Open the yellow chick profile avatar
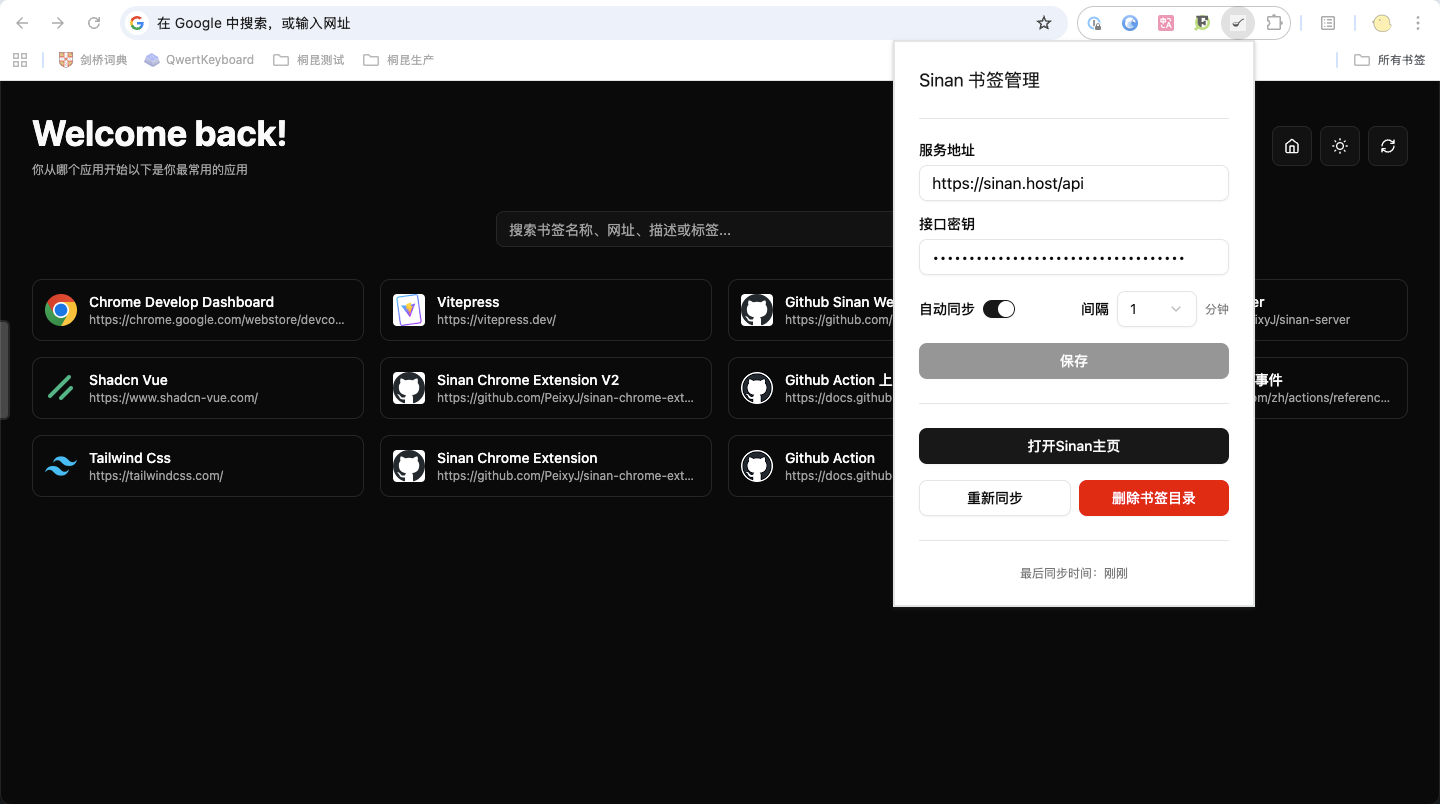 tap(1382, 23)
